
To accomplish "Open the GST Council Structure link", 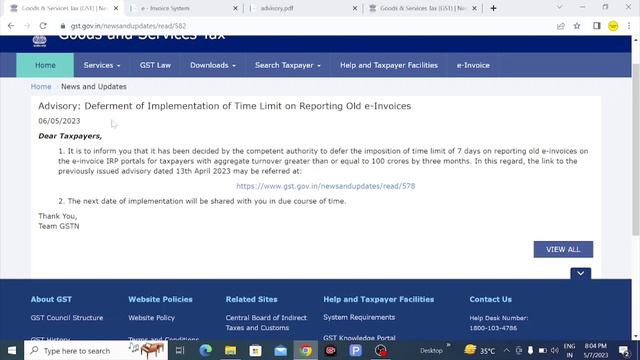I will [67, 318].
